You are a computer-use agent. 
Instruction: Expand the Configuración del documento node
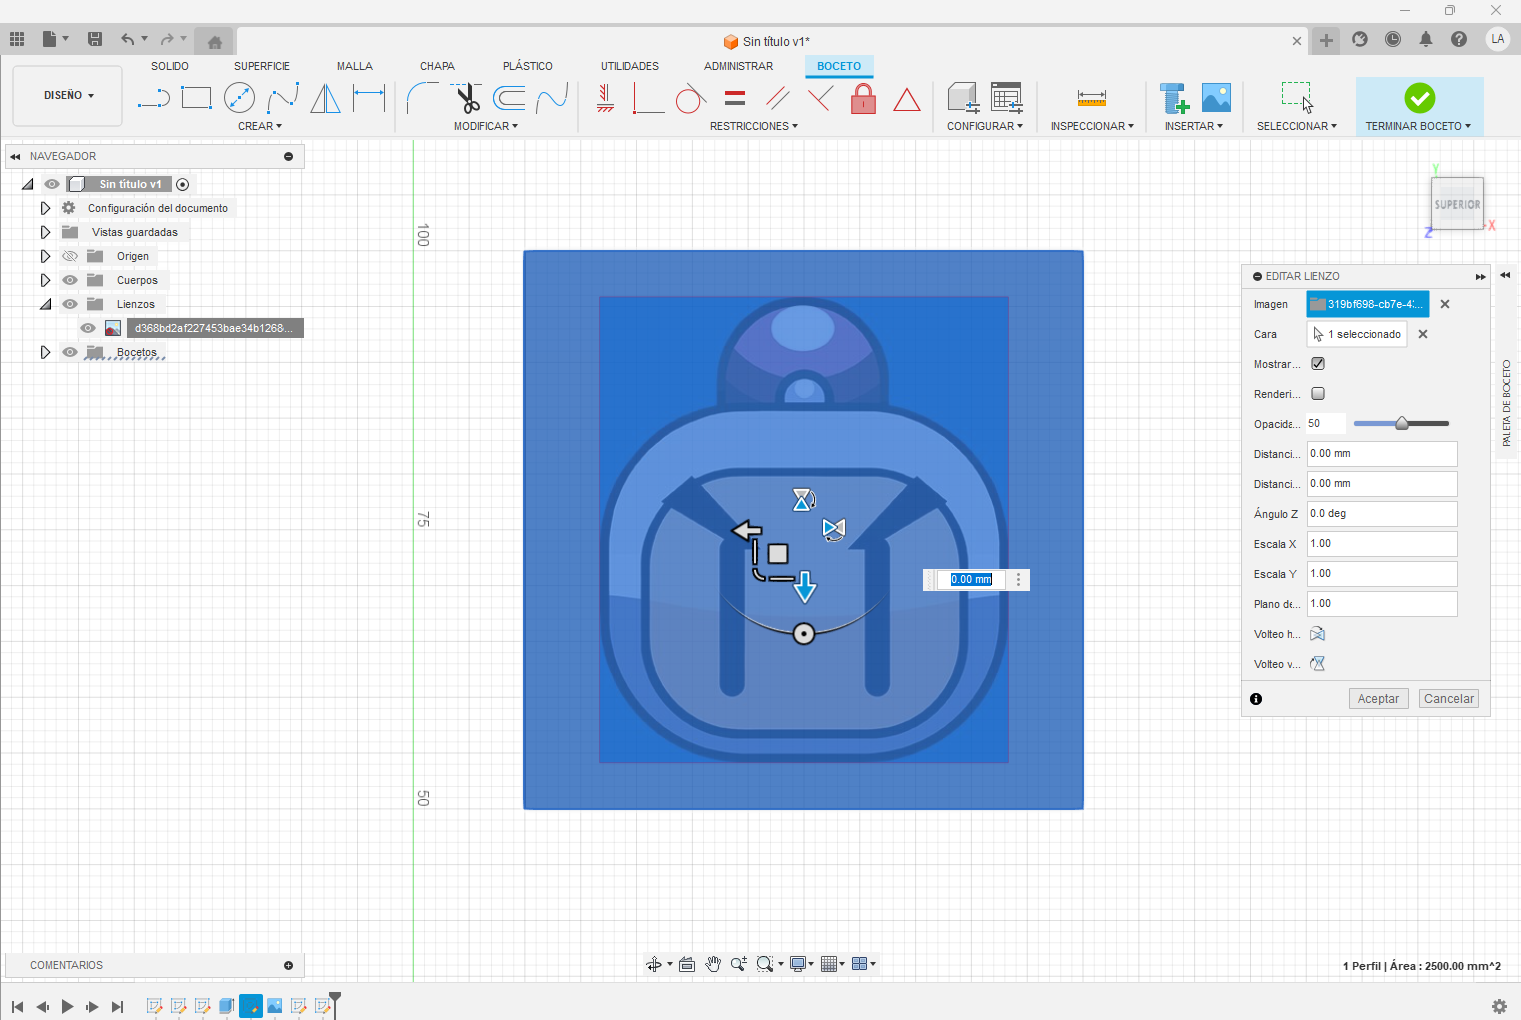pyautogui.click(x=45, y=208)
